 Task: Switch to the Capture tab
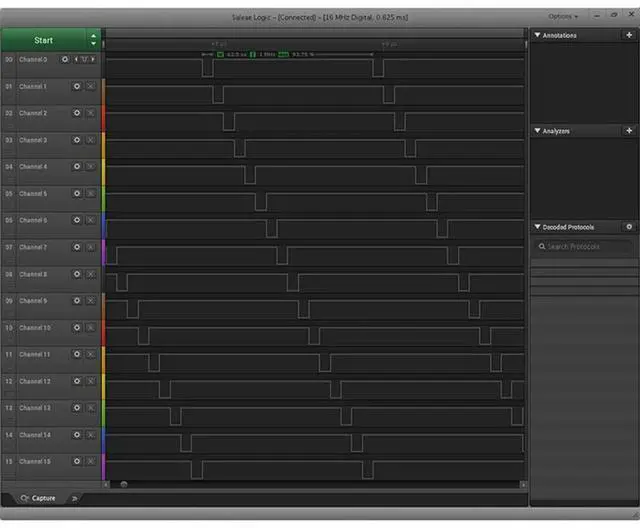(38, 498)
